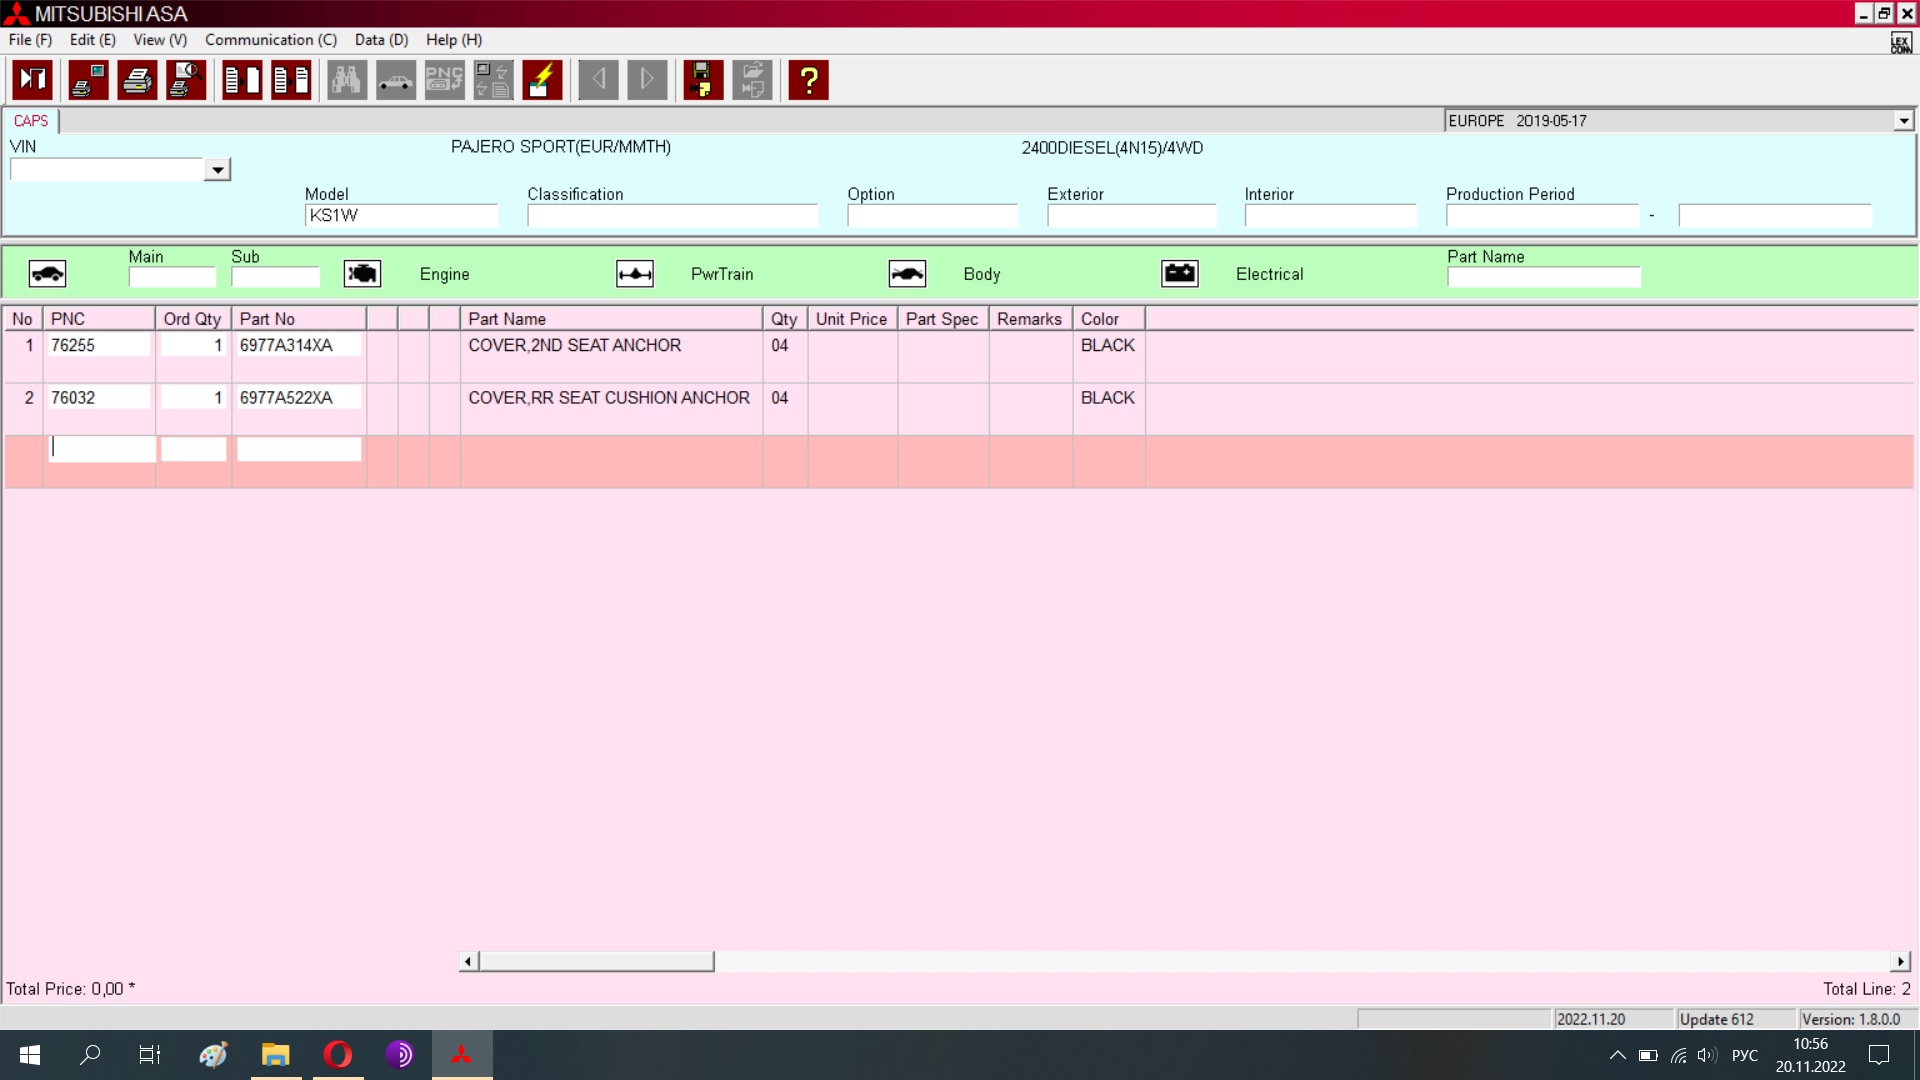The width and height of the screenshot is (1920, 1080).
Task: Click the PwrTrain group icon
Action: [x=635, y=274]
